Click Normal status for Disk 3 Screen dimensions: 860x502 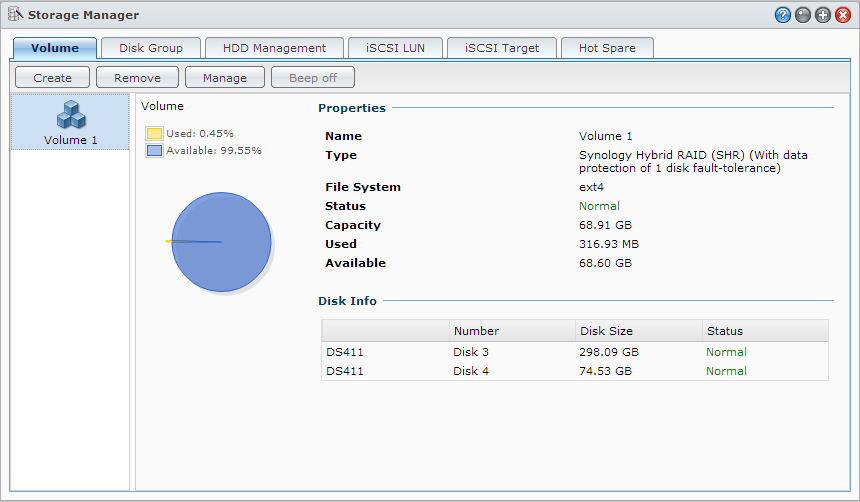(x=726, y=352)
